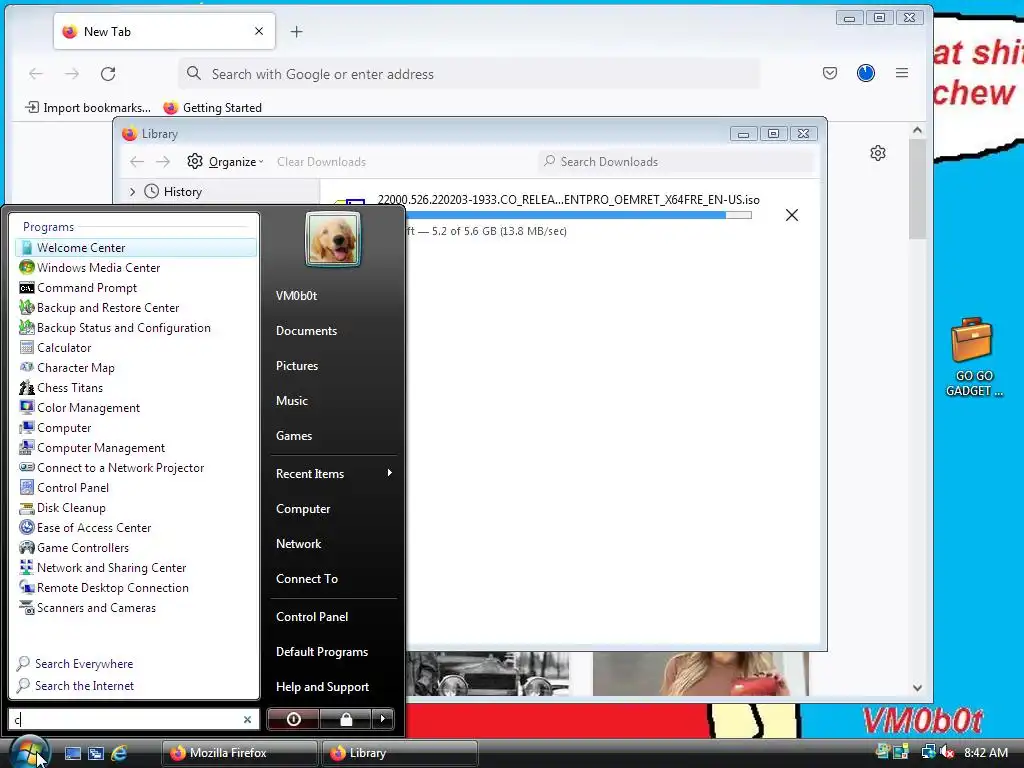Open GO GO GADGET desktop icon

tap(972, 357)
